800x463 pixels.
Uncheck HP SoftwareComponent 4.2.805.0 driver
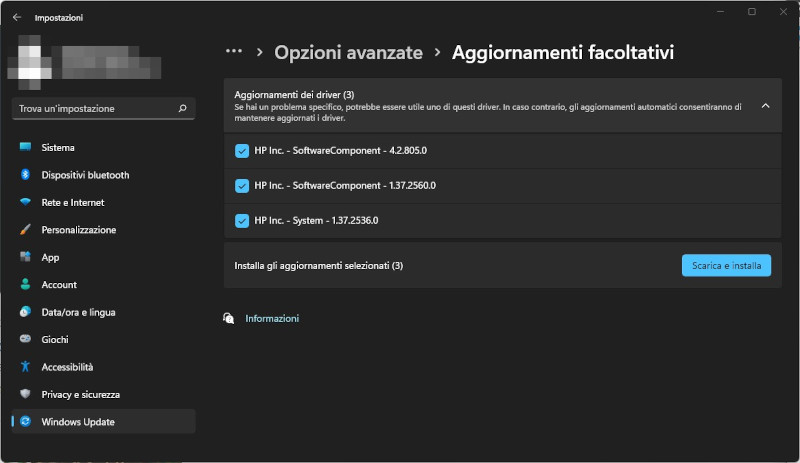tap(241, 151)
